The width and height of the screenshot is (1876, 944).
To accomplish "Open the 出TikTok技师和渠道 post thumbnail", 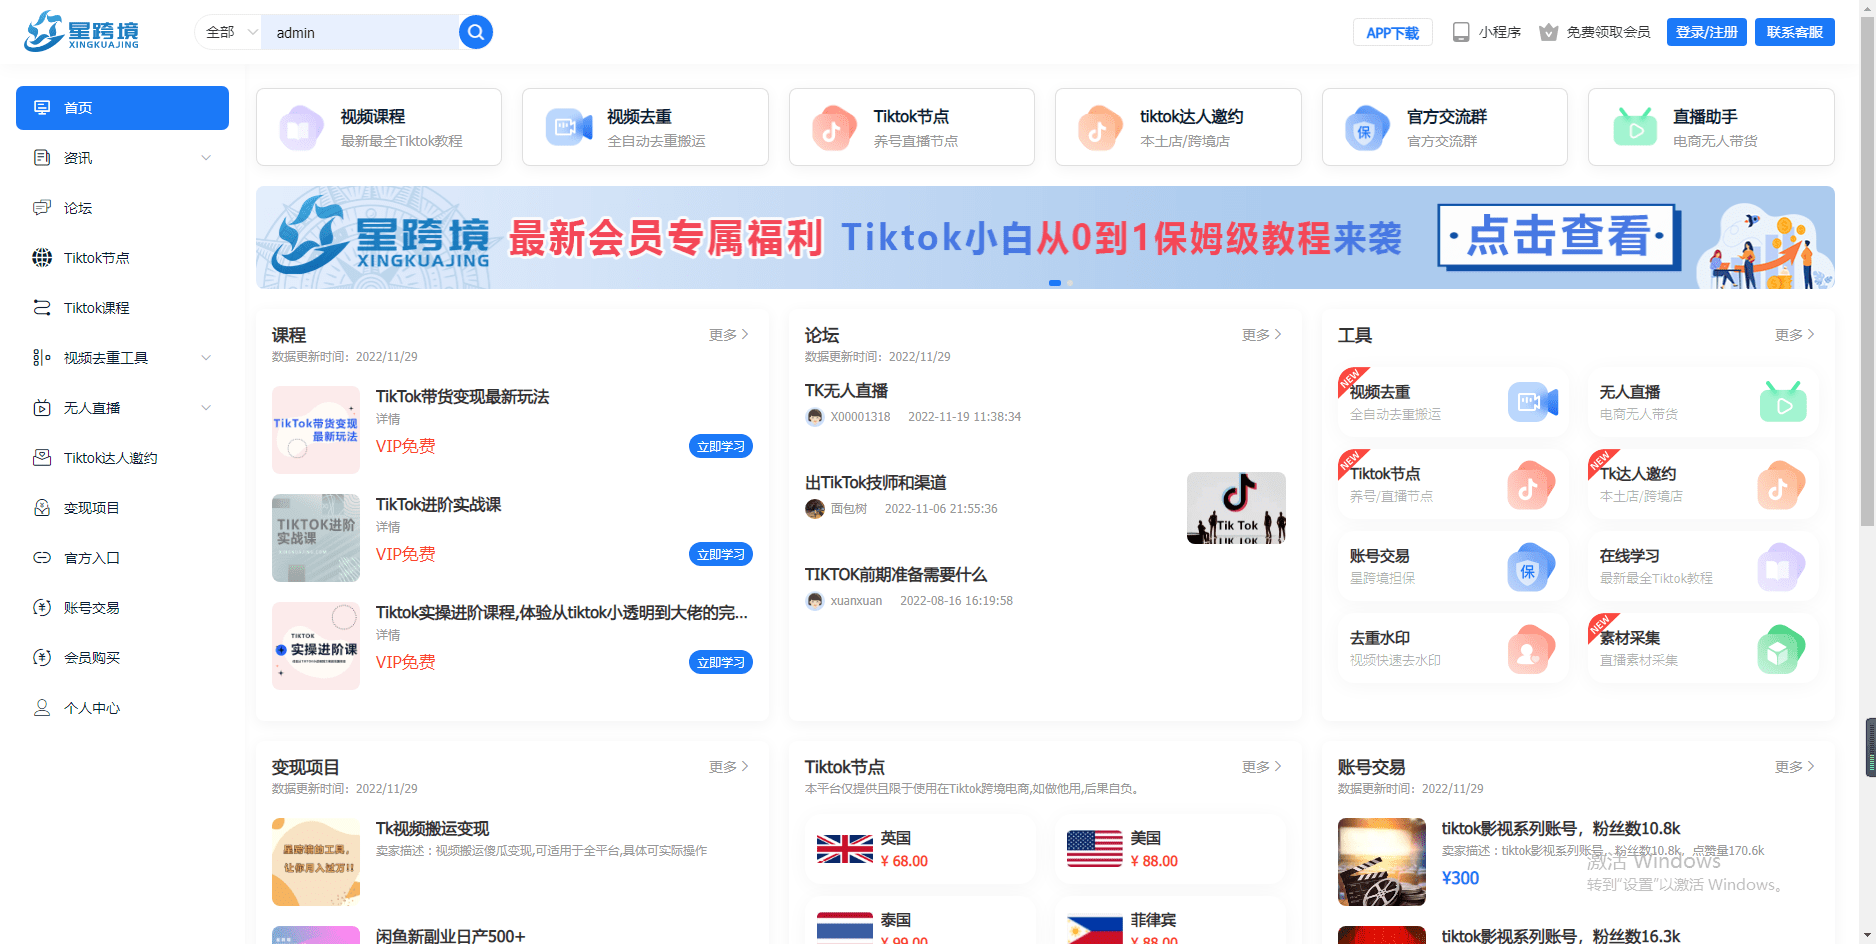I will 1236,508.
